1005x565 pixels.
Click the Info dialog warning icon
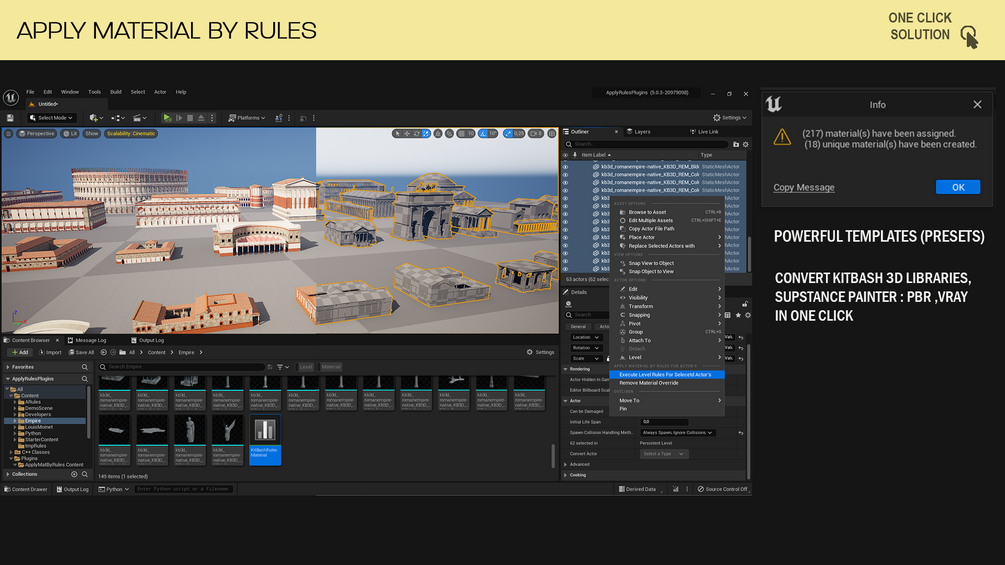pyautogui.click(x=782, y=136)
